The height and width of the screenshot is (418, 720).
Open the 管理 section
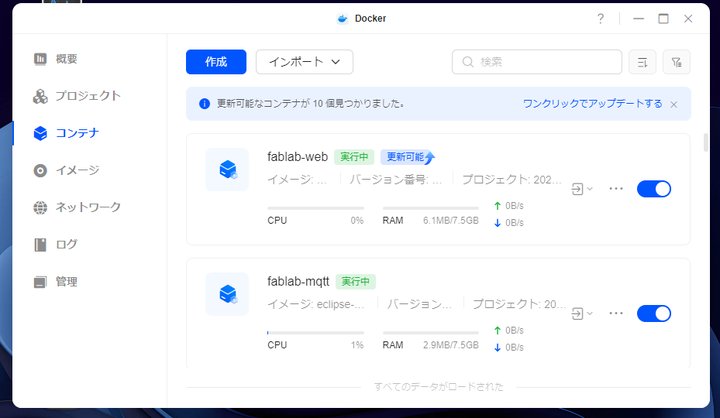click(x=55, y=282)
